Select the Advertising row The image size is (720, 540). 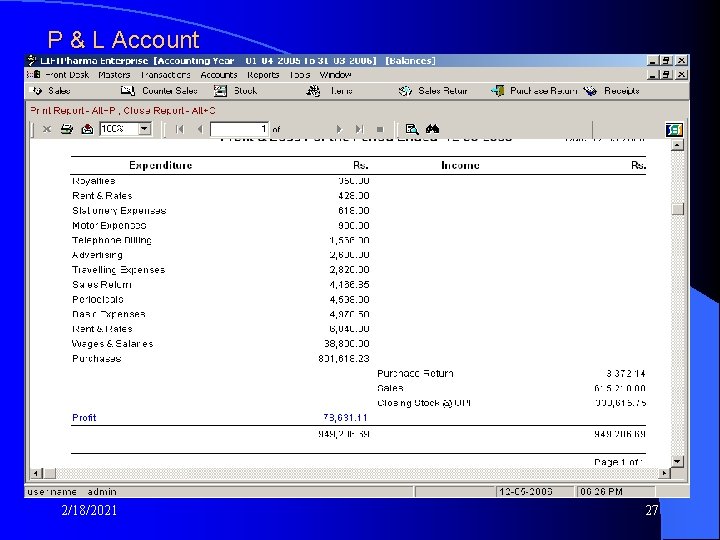pos(220,255)
